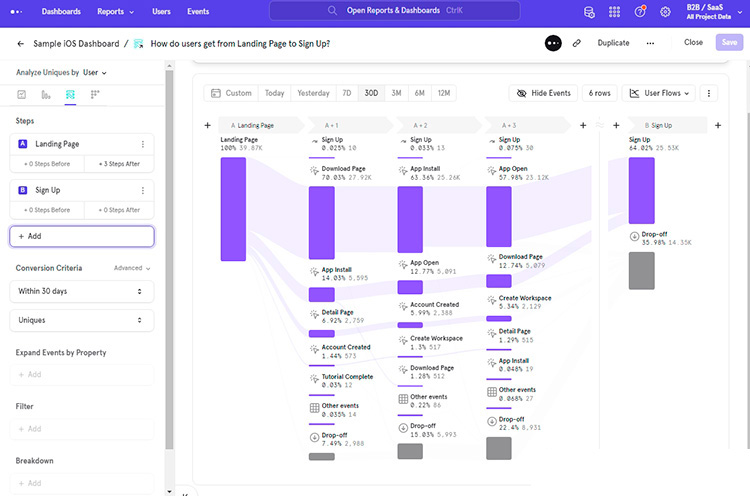Image resolution: width=750 pixels, height=496 pixels.
Task: Open the Insights report type icon
Action: [x=22, y=94]
